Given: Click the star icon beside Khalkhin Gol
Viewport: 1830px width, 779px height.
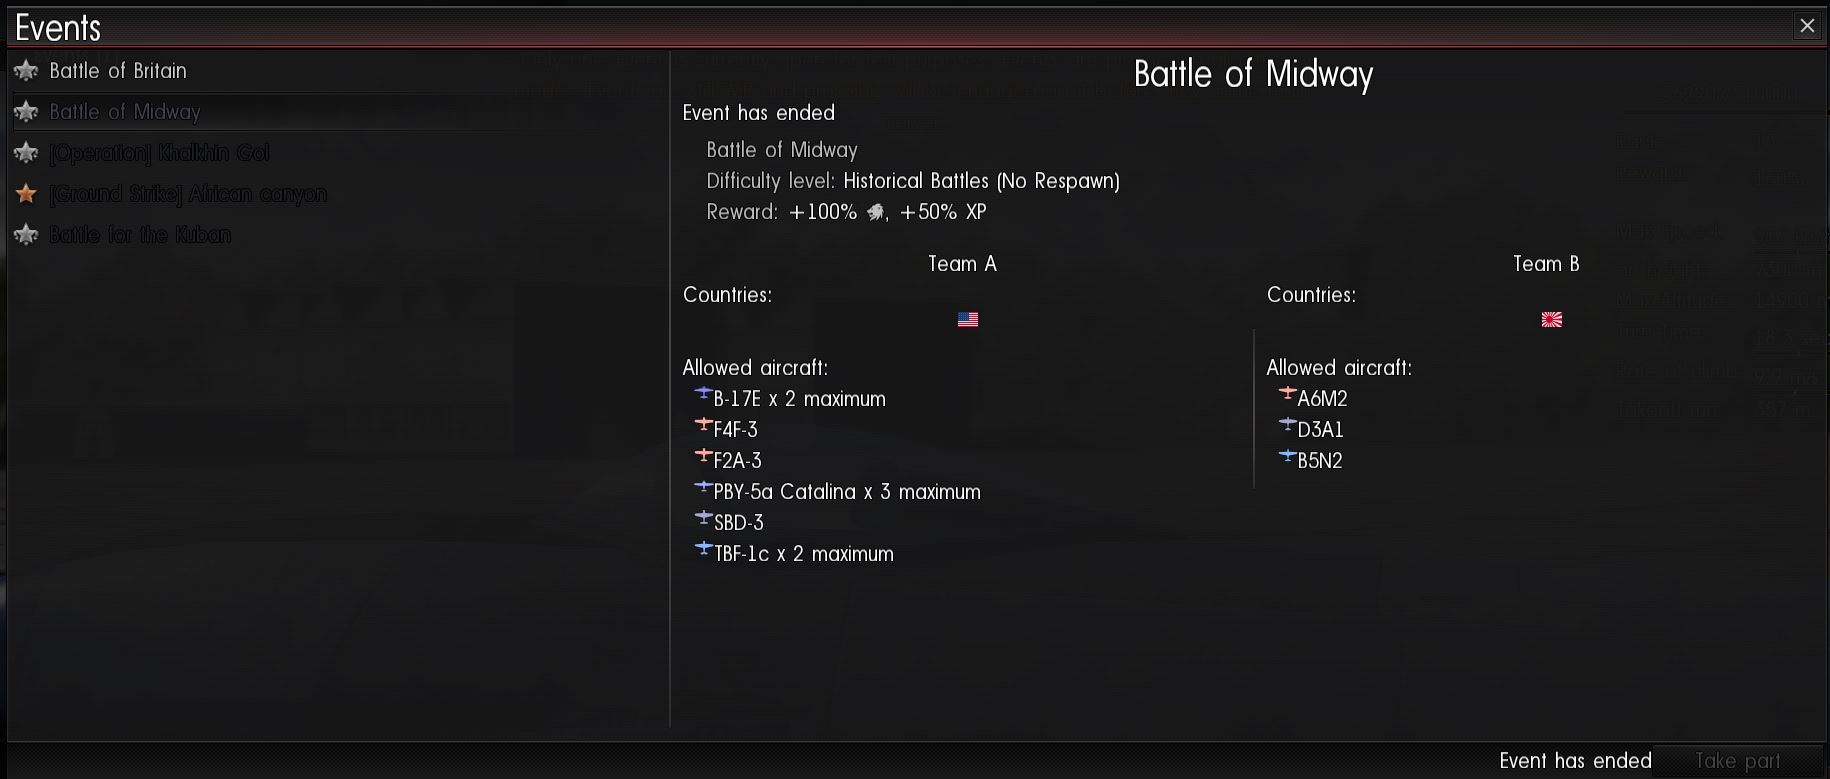Looking at the screenshot, I should click(26, 153).
